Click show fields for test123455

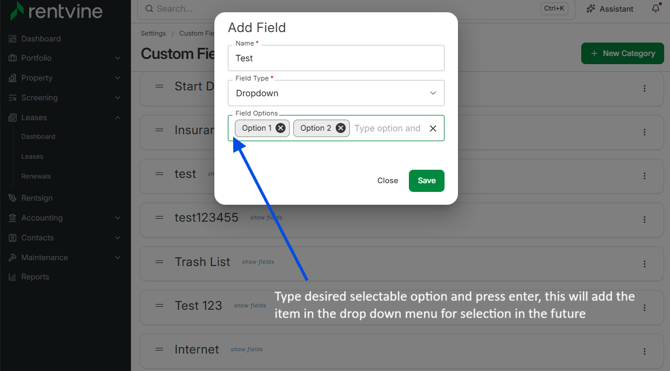[266, 218]
